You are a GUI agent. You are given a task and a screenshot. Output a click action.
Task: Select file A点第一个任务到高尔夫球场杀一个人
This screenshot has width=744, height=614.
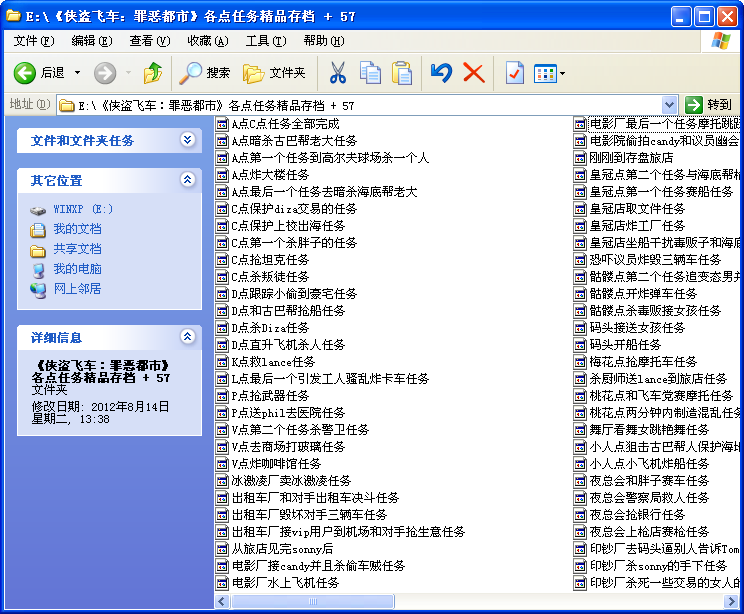point(322,158)
